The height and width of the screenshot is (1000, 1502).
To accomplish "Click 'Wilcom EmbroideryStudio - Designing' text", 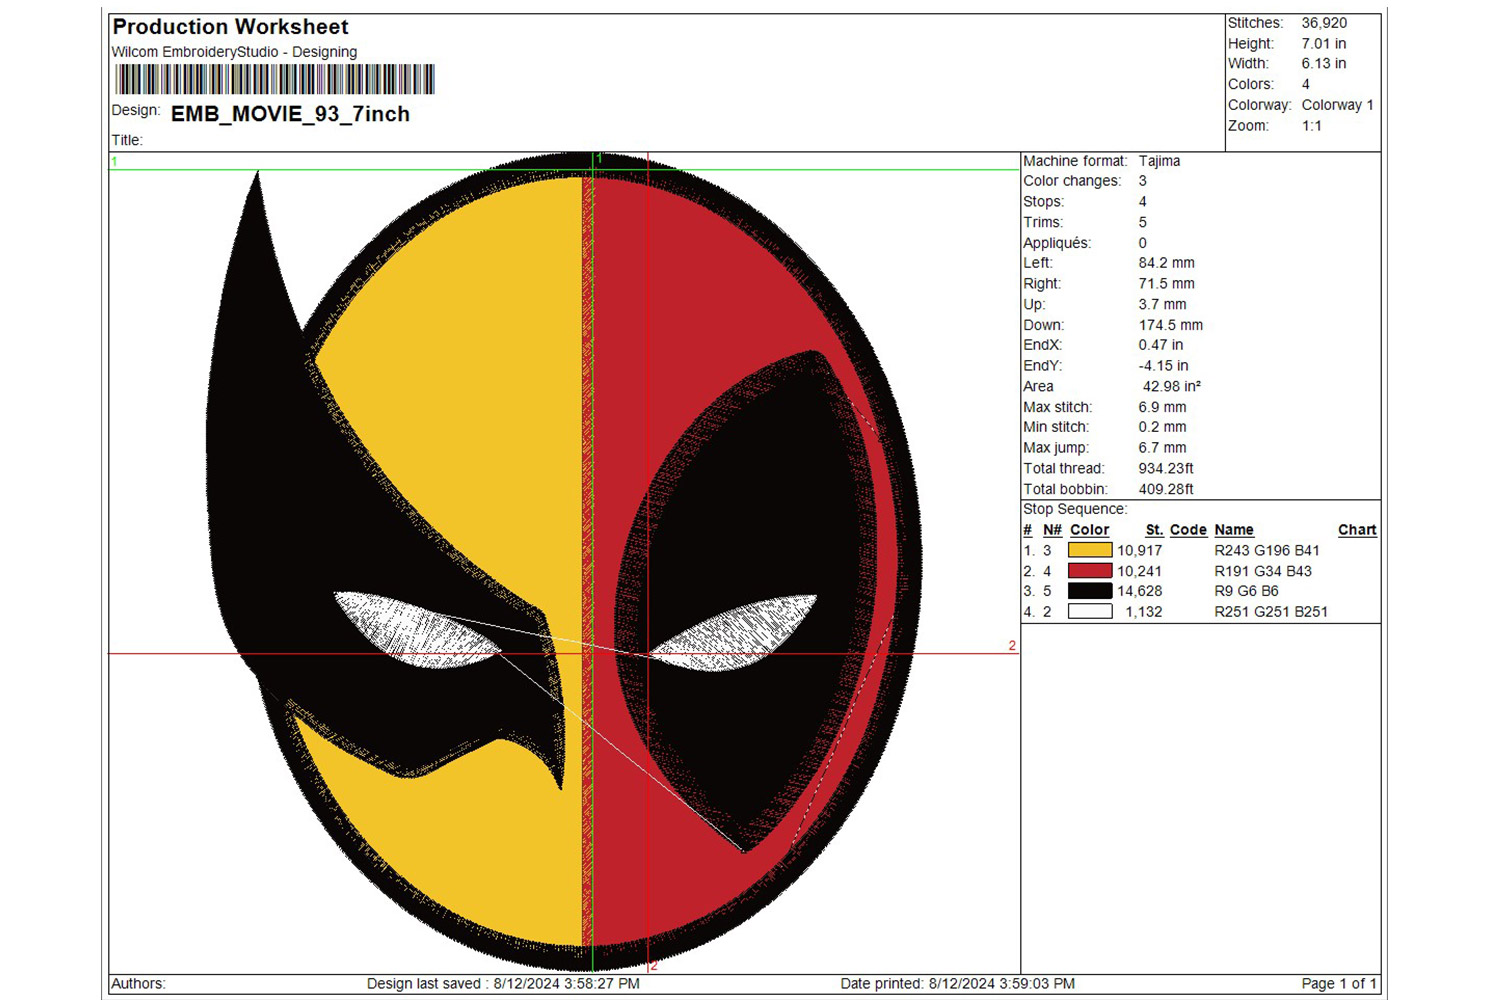I will pos(234,52).
